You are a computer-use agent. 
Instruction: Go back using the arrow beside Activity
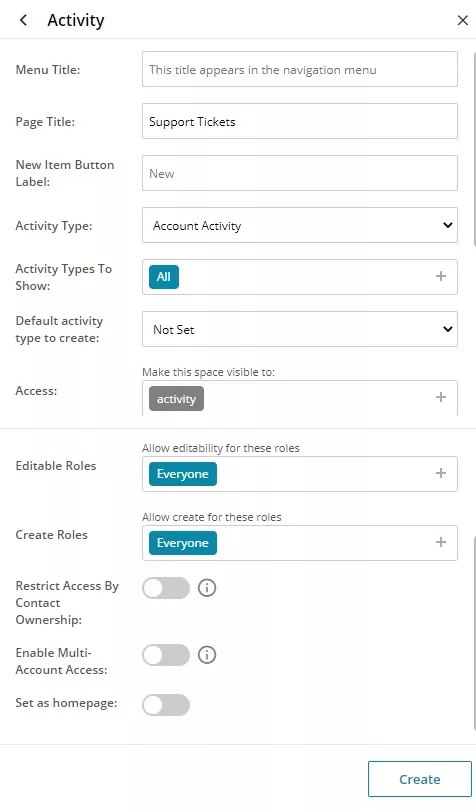pos(23,20)
